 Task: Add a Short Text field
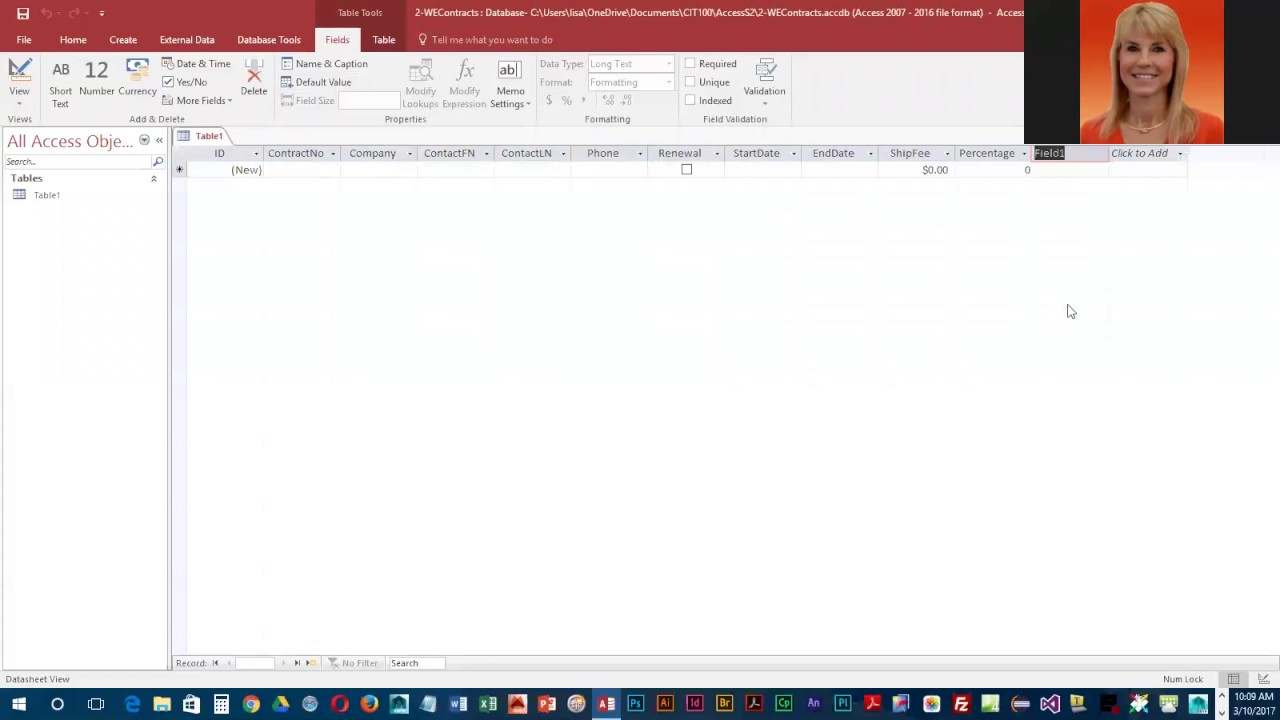click(60, 83)
